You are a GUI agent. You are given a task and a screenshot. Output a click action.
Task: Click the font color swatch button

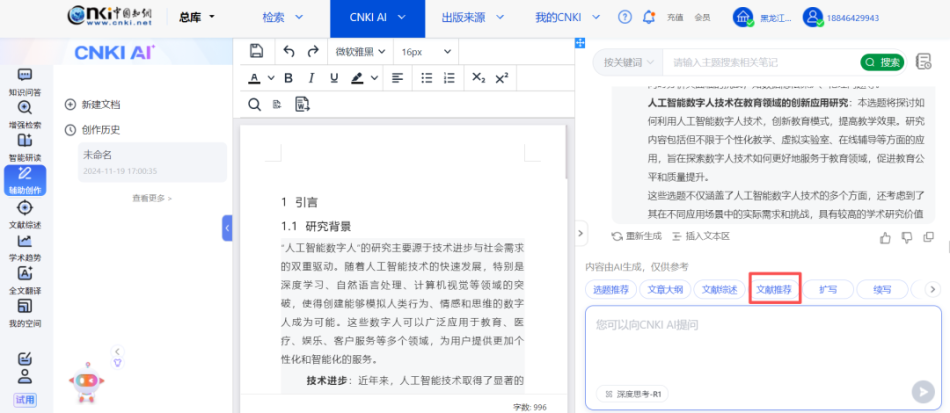click(x=257, y=78)
